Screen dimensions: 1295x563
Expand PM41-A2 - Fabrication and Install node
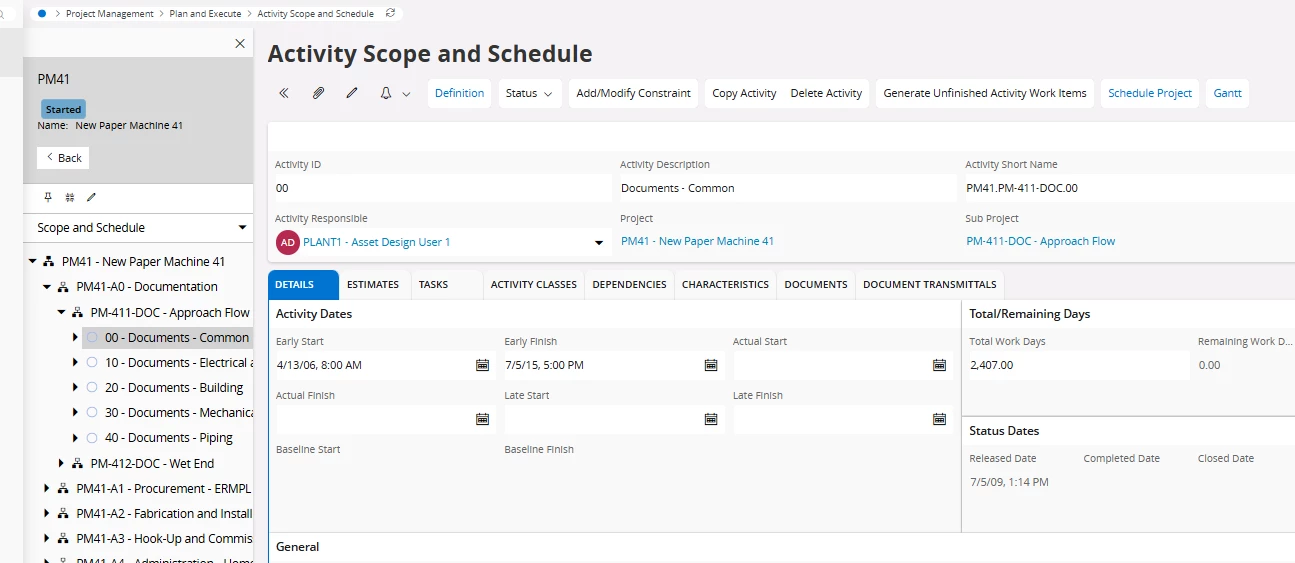click(47, 514)
